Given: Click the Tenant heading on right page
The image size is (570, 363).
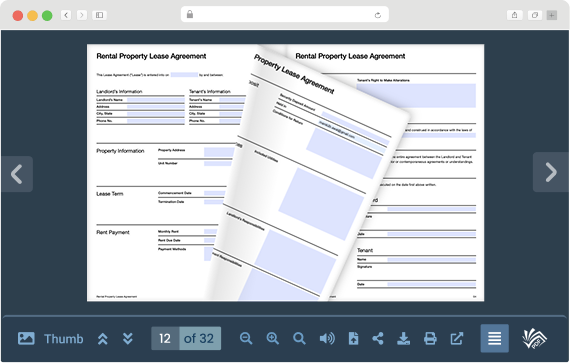Looking at the screenshot, I should (x=365, y=250).
